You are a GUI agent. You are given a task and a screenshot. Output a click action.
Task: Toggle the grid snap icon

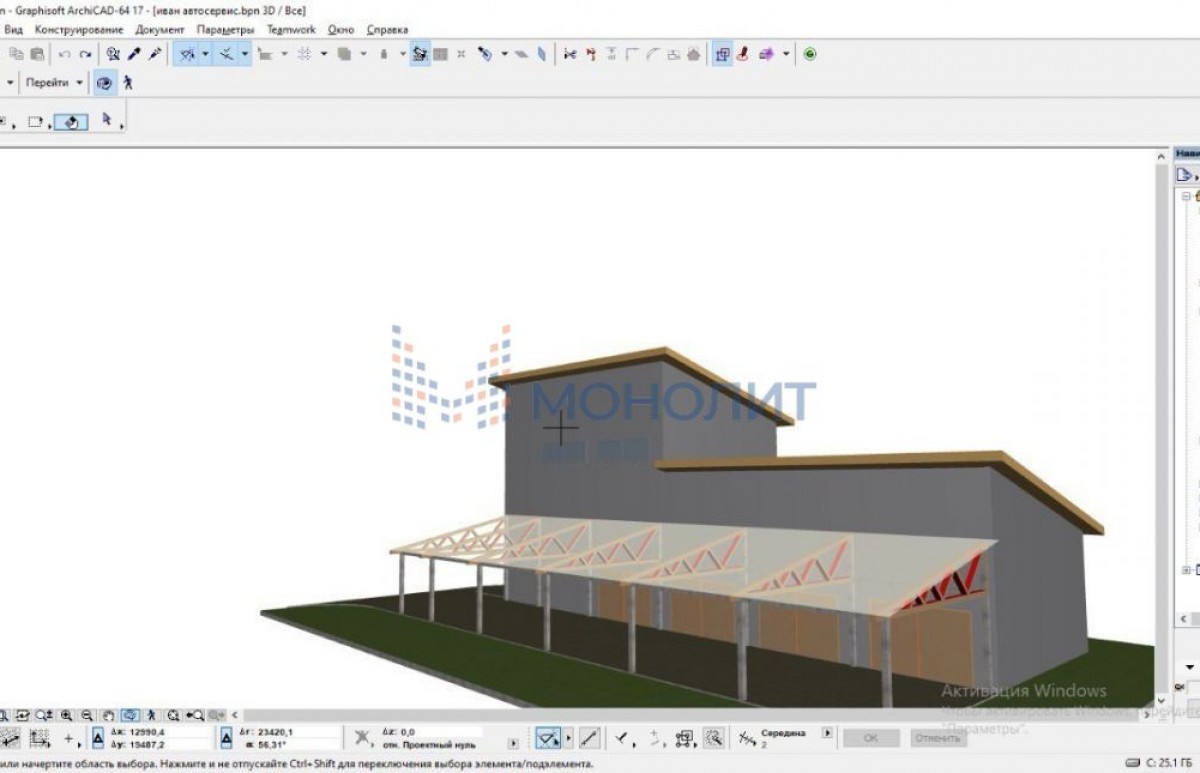(x=306, y=54)
